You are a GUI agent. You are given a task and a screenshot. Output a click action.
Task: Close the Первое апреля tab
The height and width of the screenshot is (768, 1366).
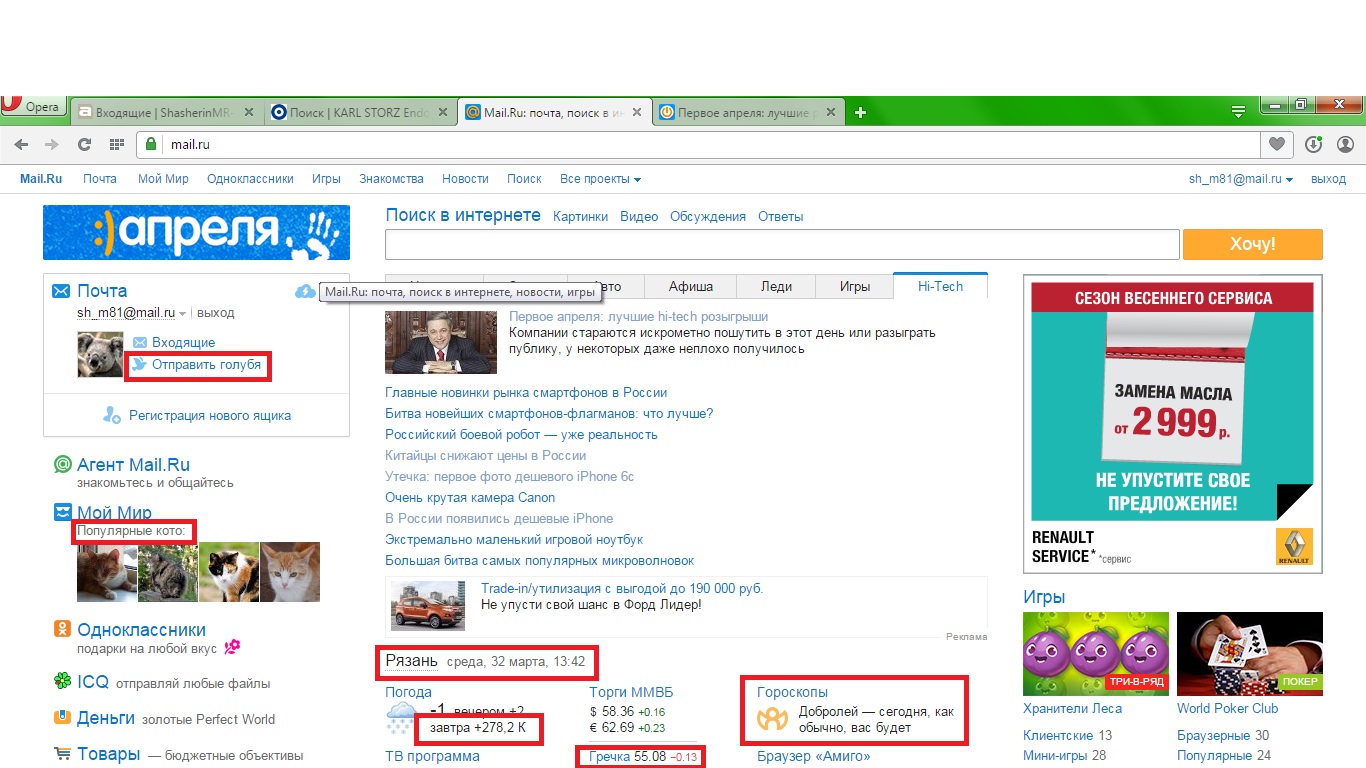829,112
